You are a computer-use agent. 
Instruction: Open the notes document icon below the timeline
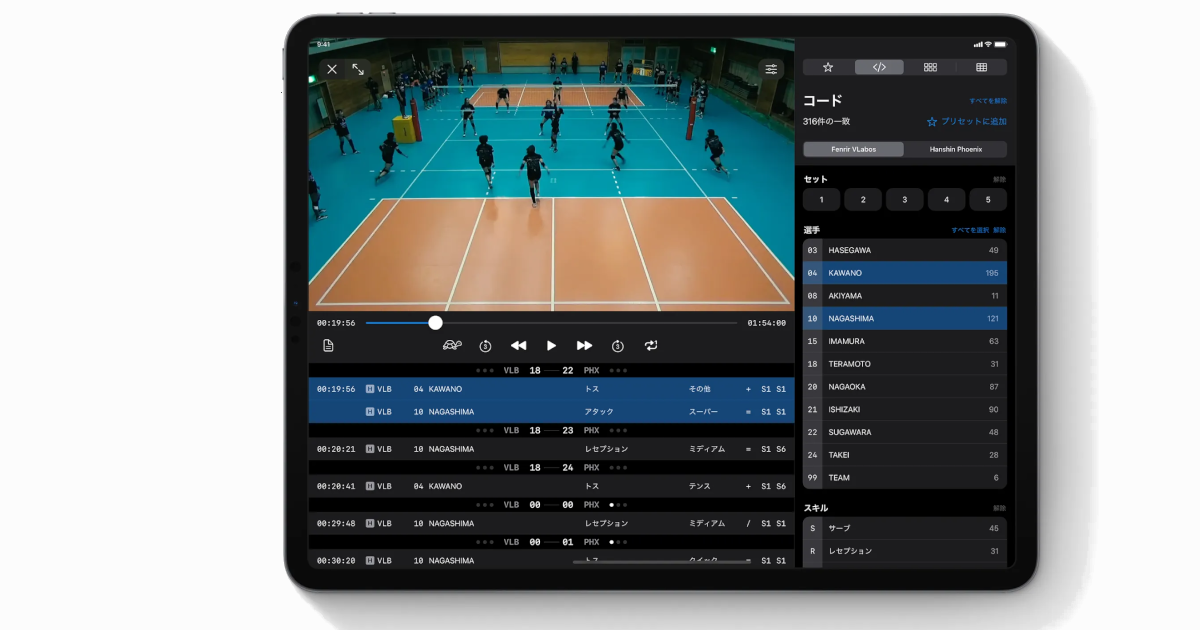[x=328, y=345]
